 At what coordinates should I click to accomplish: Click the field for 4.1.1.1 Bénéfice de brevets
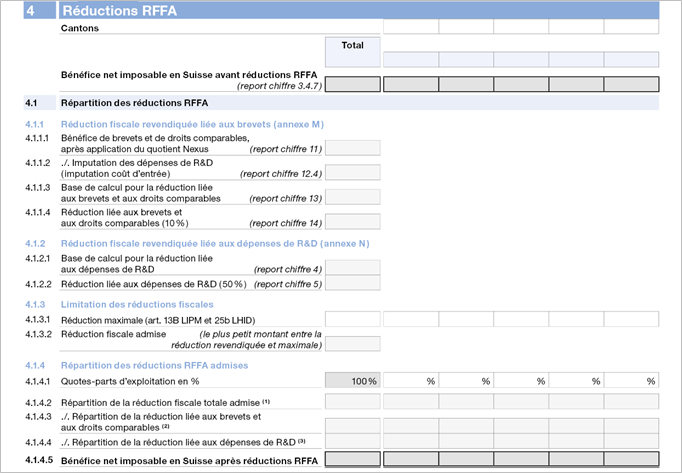point(353,148)
